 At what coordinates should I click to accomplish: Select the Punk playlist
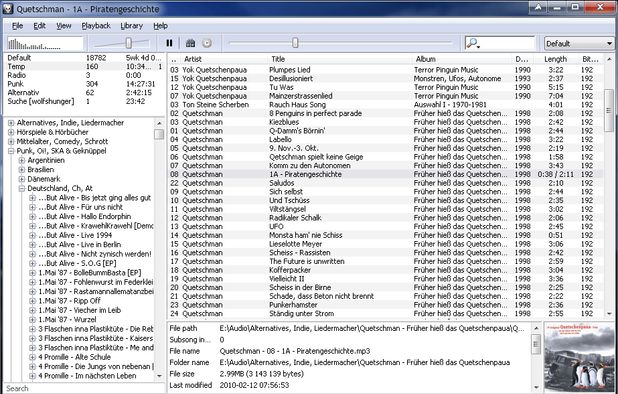pos(84,84)
